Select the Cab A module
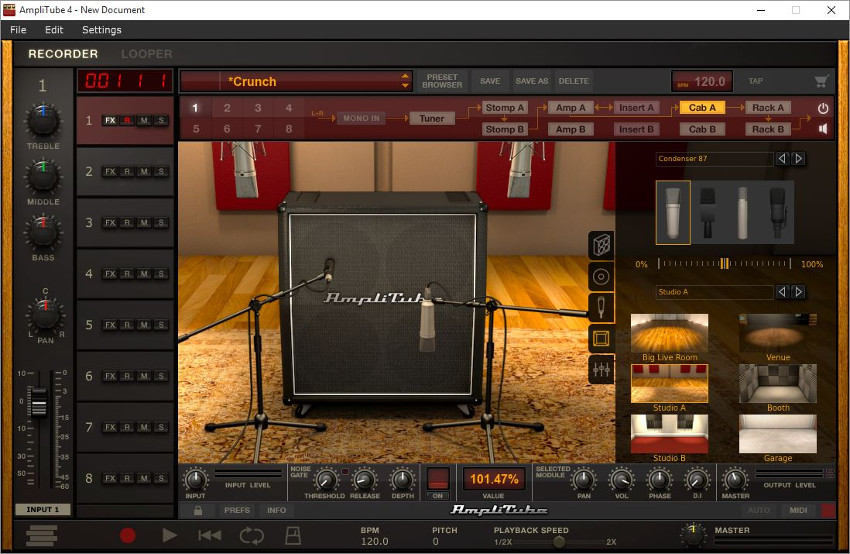Viewport: 850px width, 554px height. tap(702, 108)
